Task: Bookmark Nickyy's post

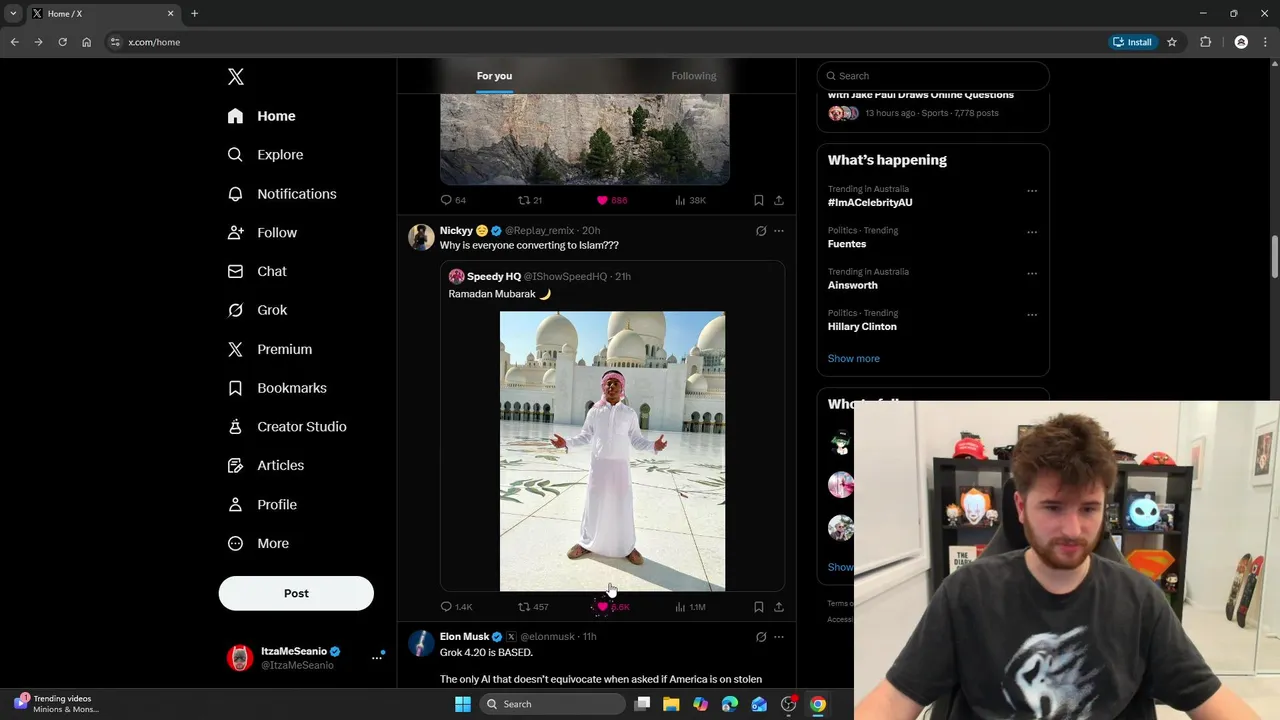Action: (x=759, y=607)
